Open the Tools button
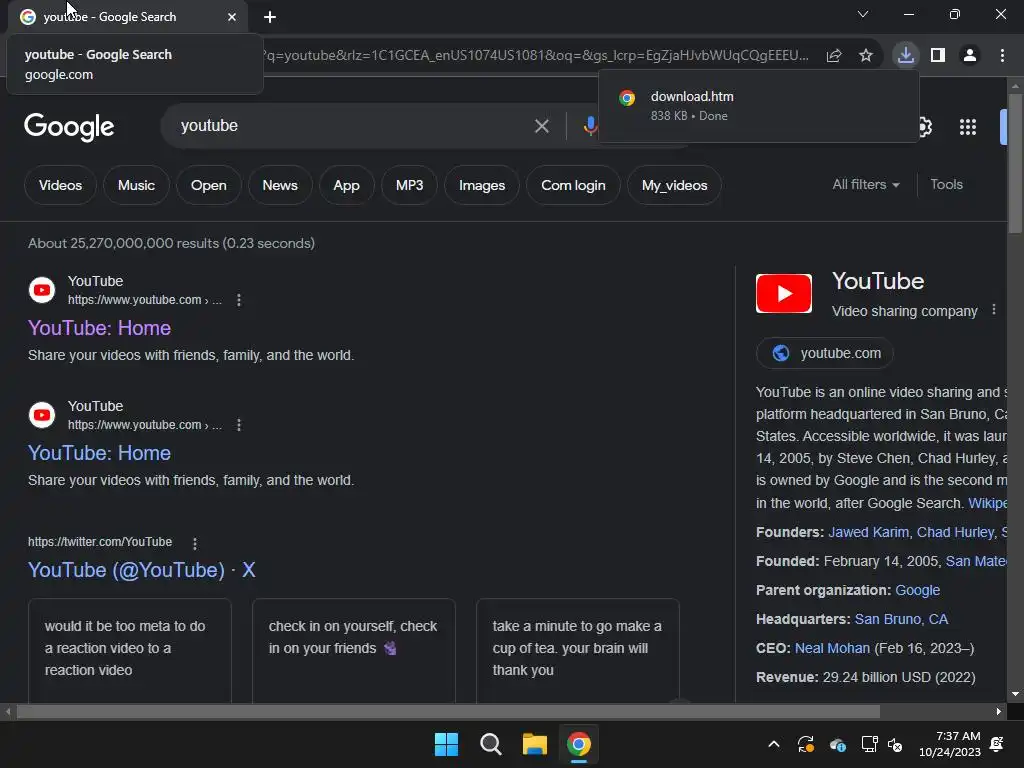 click(946, 185)
